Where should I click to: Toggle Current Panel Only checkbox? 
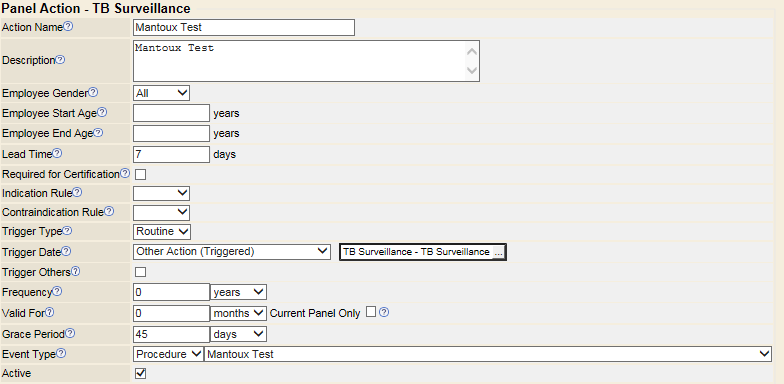tap(370, 312)
